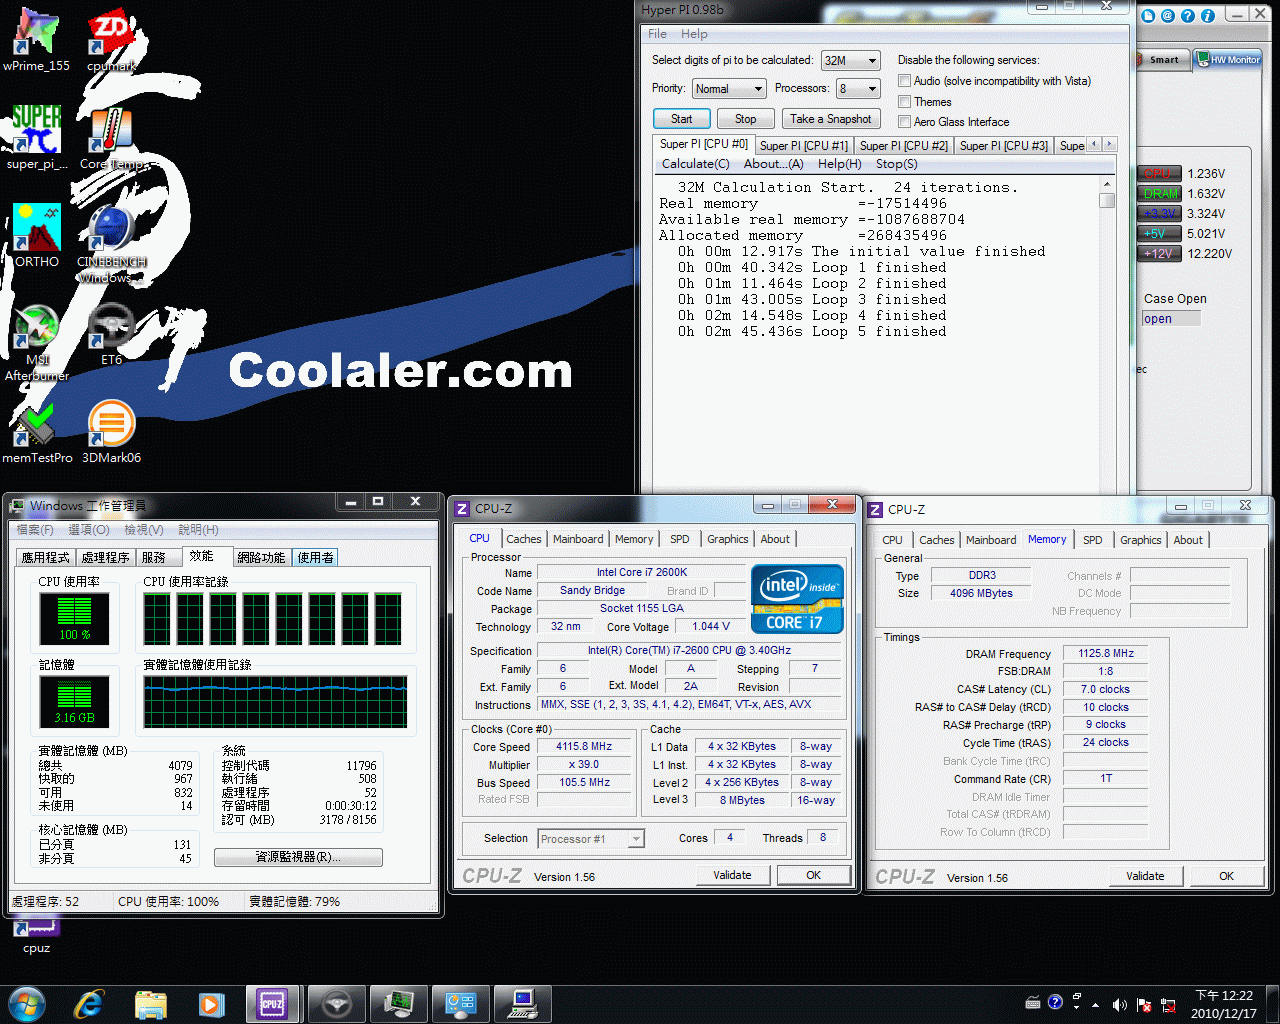Switch to SPD tab in right CPU-Z
This screenshot has height=1024, width=1280.
pyautogui.click(x=1092, y=540)
